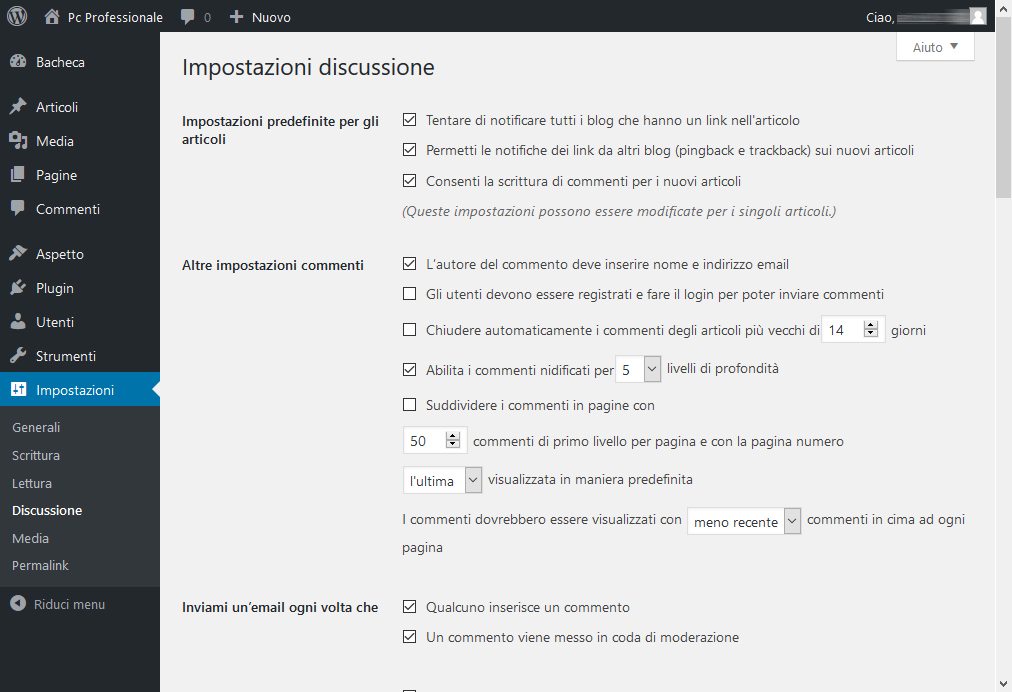Open Aspetto via its paintbrush icon
1012x692 pixels.
click(18, 254)
